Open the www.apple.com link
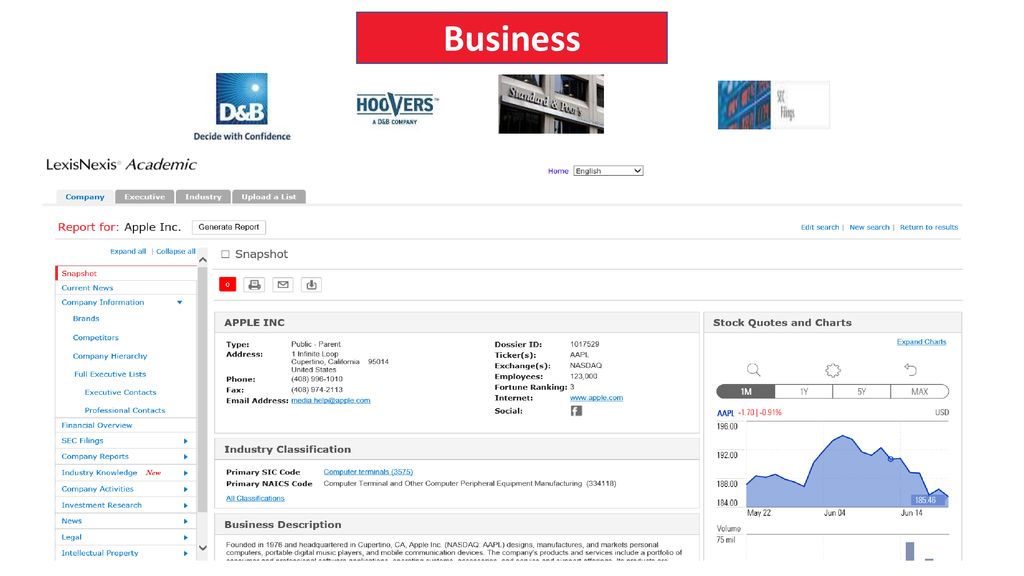The height and width of the screenshot is (576, 1024). [x=596, y=398]
